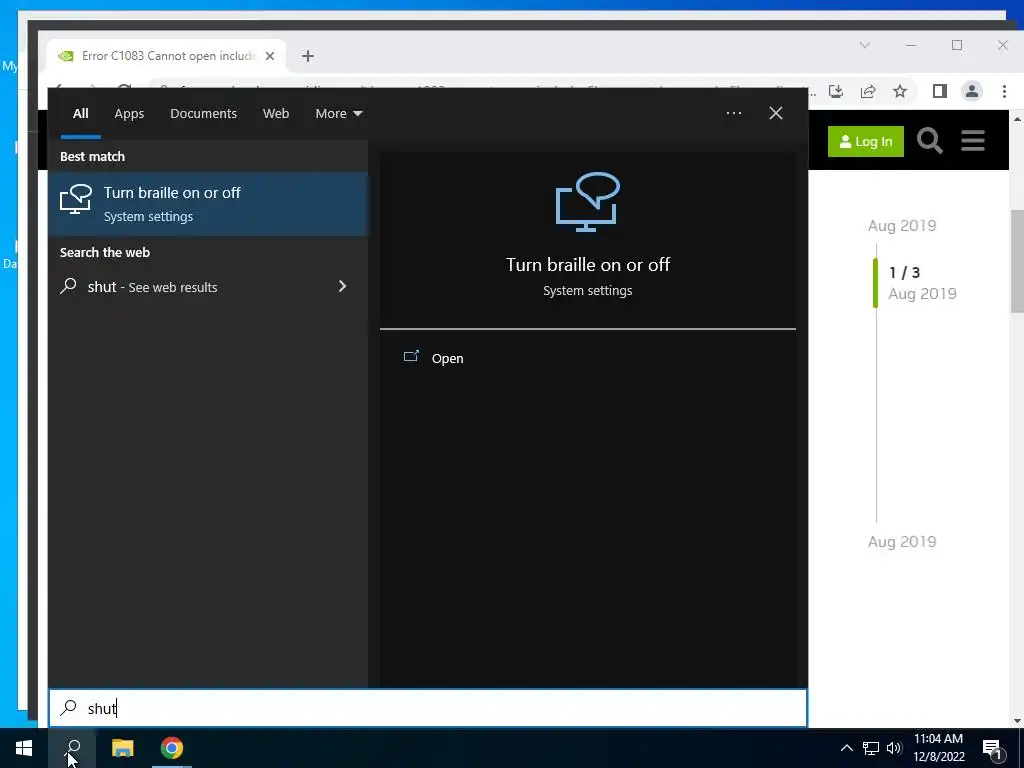Switch to the Apps search tab
The image size is (1024, 768).
click(x=129, y=114)
